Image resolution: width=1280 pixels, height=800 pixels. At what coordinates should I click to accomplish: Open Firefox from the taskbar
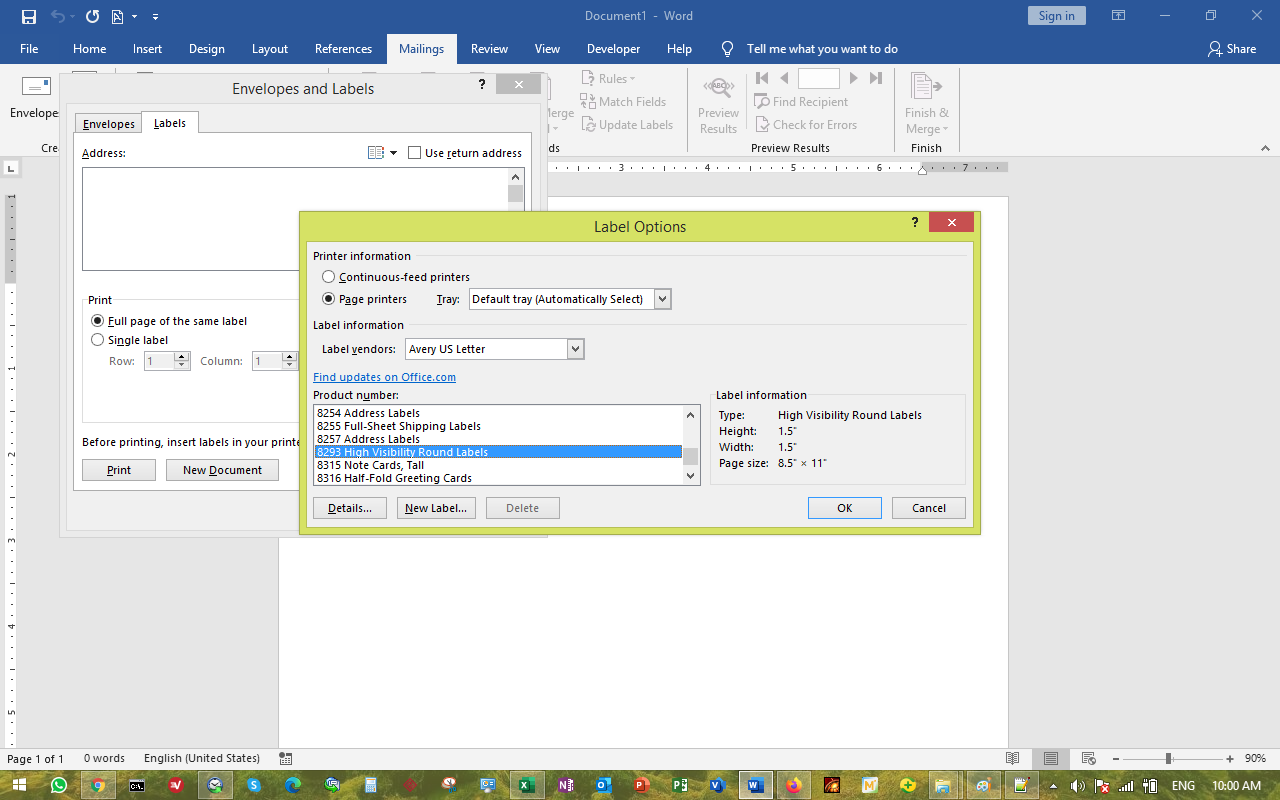coord(793,786)
